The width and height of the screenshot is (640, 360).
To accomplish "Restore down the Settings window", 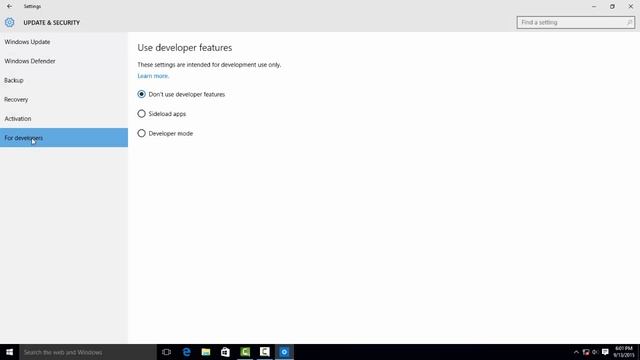I will tap(612, 6).
